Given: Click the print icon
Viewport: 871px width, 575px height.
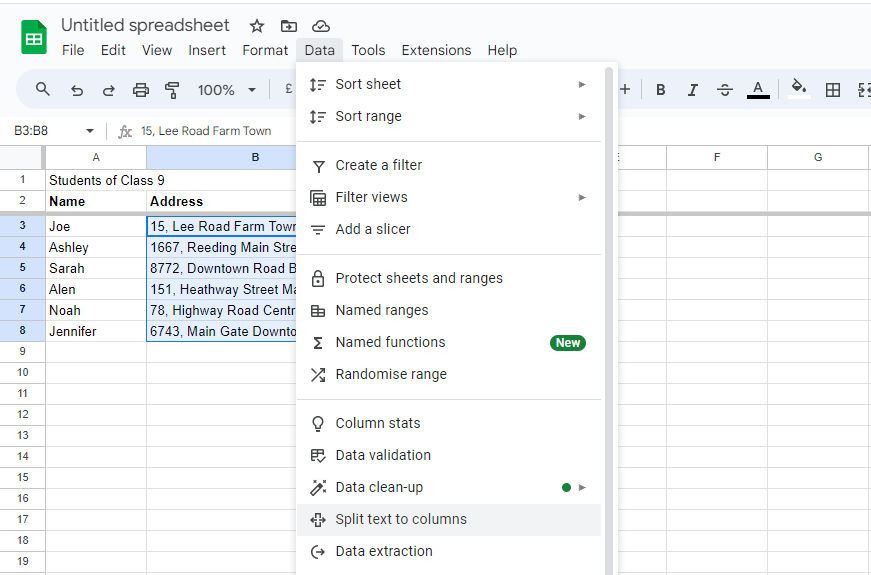Looking at the screenshot, I should [141, 90].
